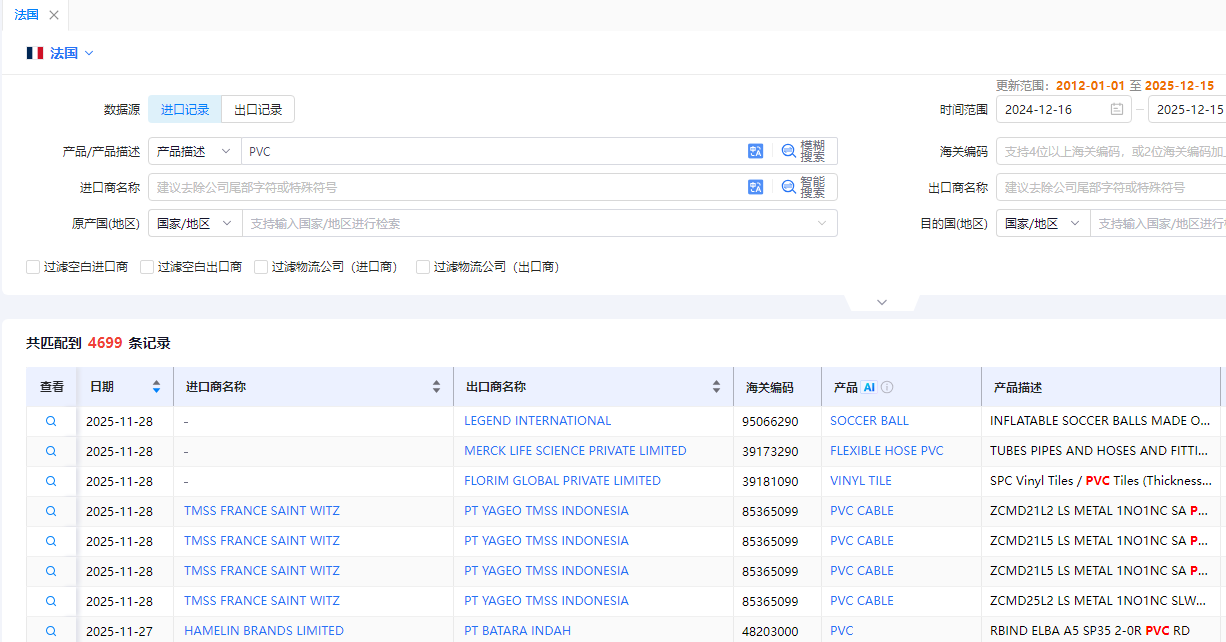
Task: Select import records tab
Action: (185, 110)
